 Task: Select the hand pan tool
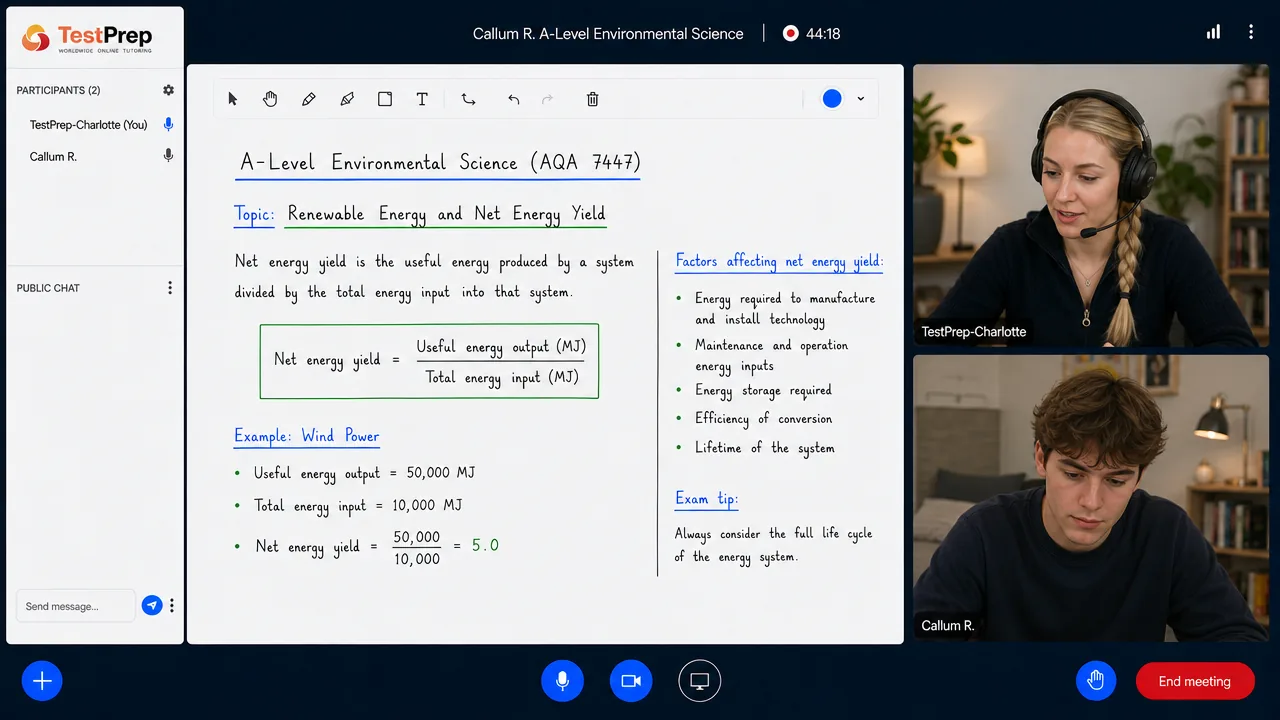[270, 99]
